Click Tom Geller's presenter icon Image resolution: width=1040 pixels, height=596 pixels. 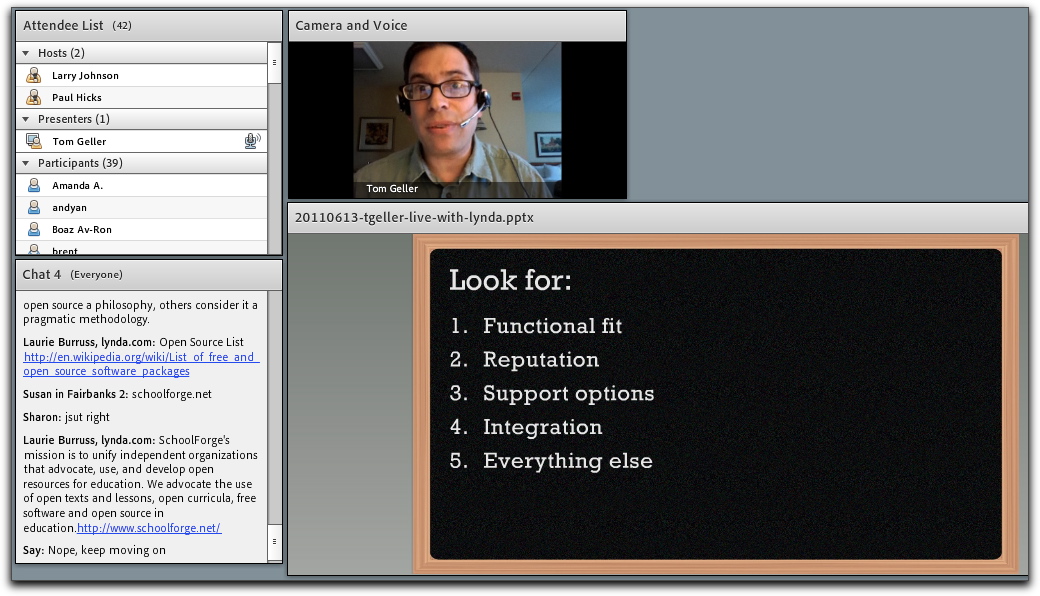click(34, 142)
